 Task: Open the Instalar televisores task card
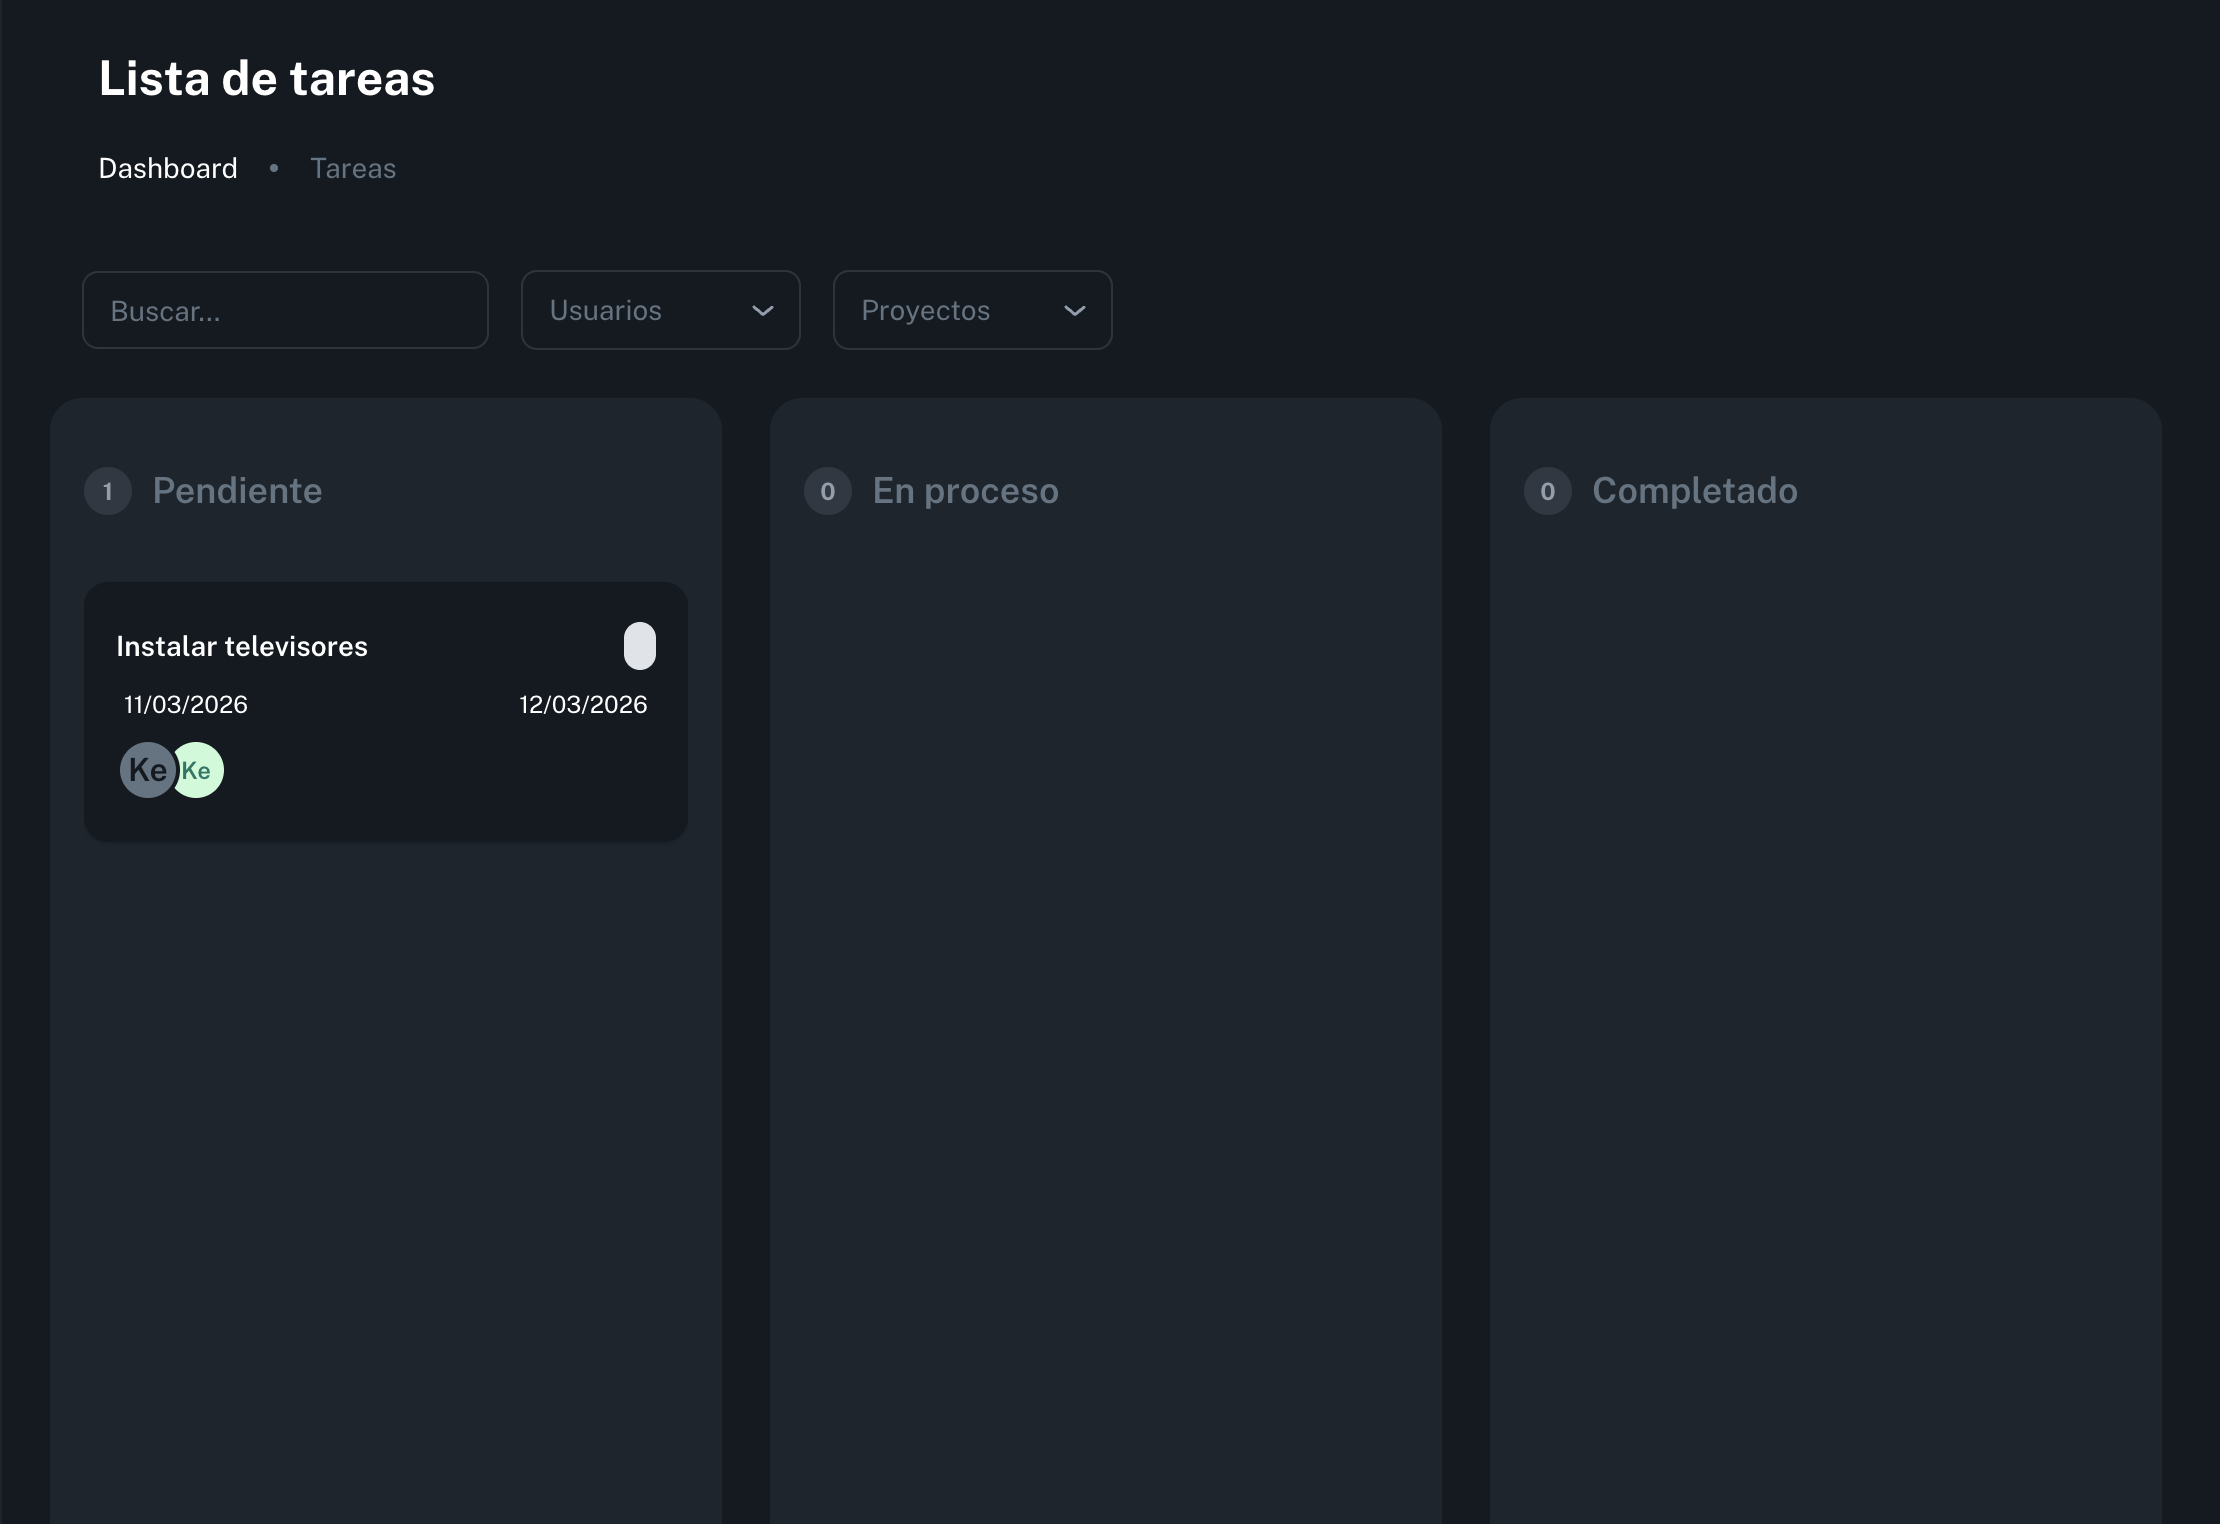[x=386, y=712]
